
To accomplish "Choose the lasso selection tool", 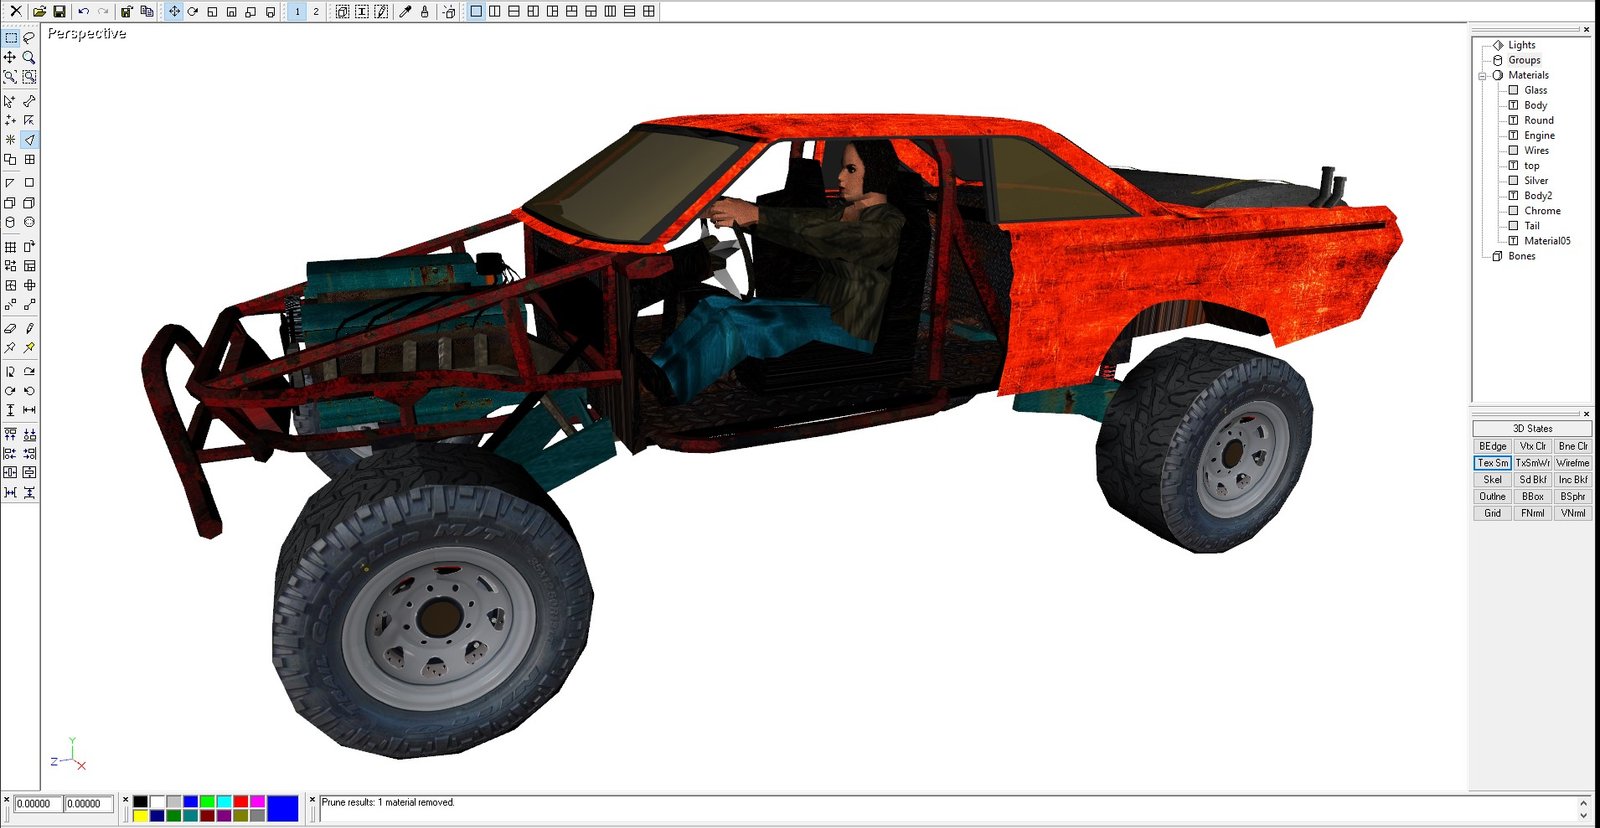I will [x=29, y=37].
